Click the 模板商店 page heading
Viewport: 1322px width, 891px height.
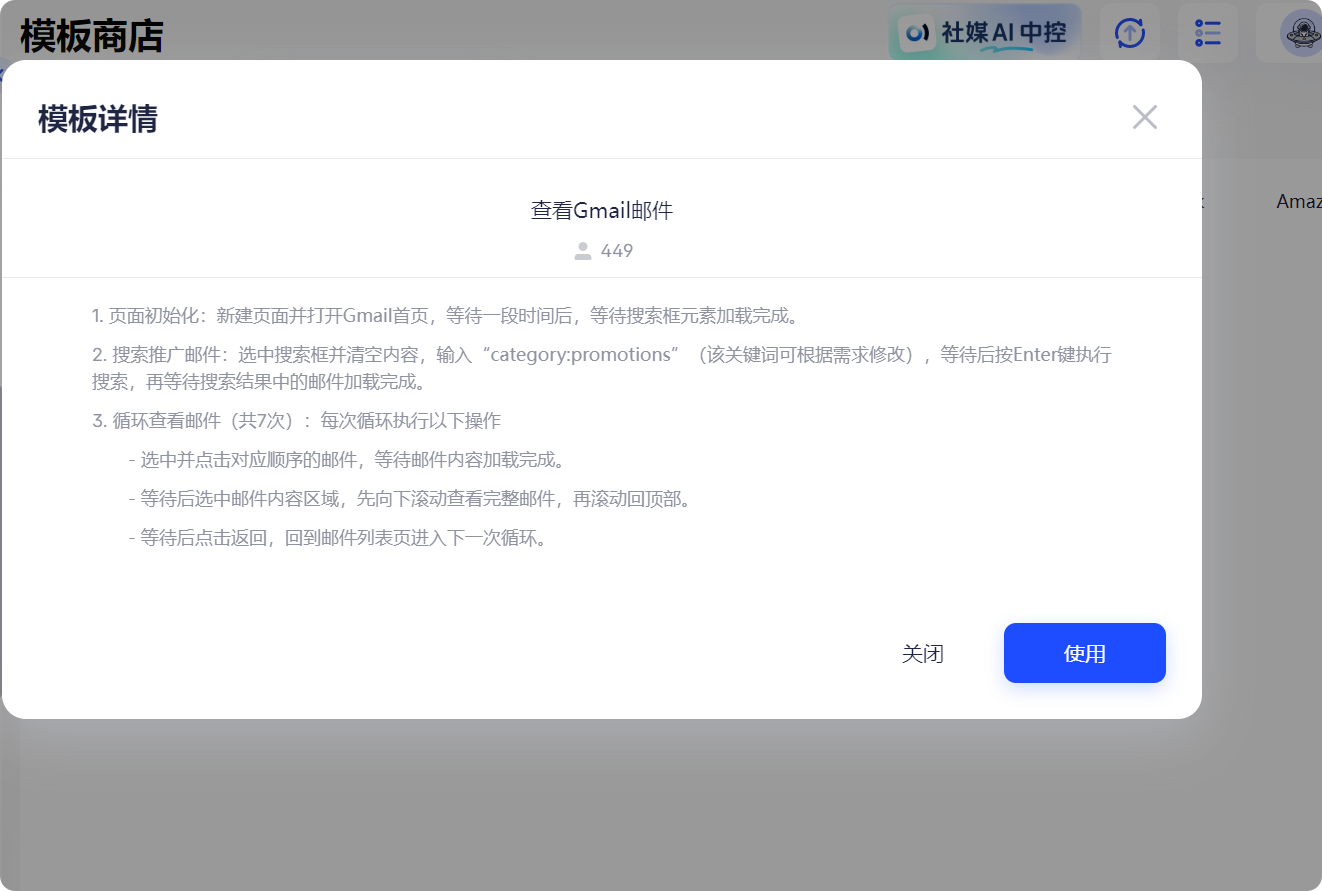tap(91, 33)
